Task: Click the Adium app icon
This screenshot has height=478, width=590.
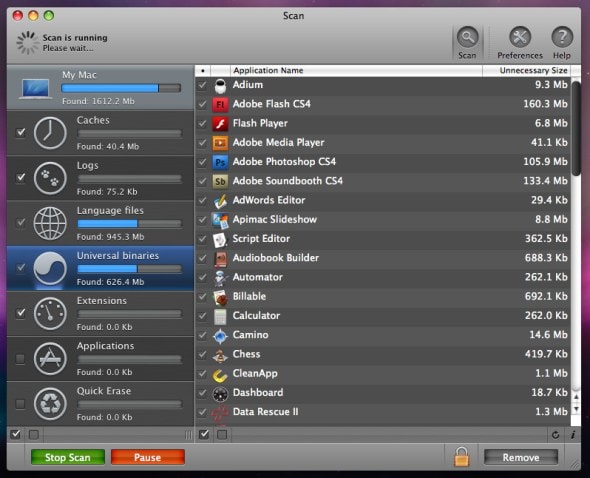Action: coord(220,85)
